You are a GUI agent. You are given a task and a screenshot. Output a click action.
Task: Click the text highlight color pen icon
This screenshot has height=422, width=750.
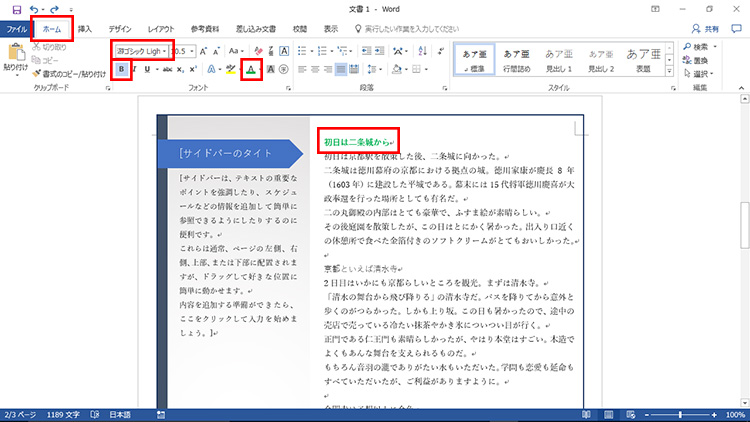230,70
